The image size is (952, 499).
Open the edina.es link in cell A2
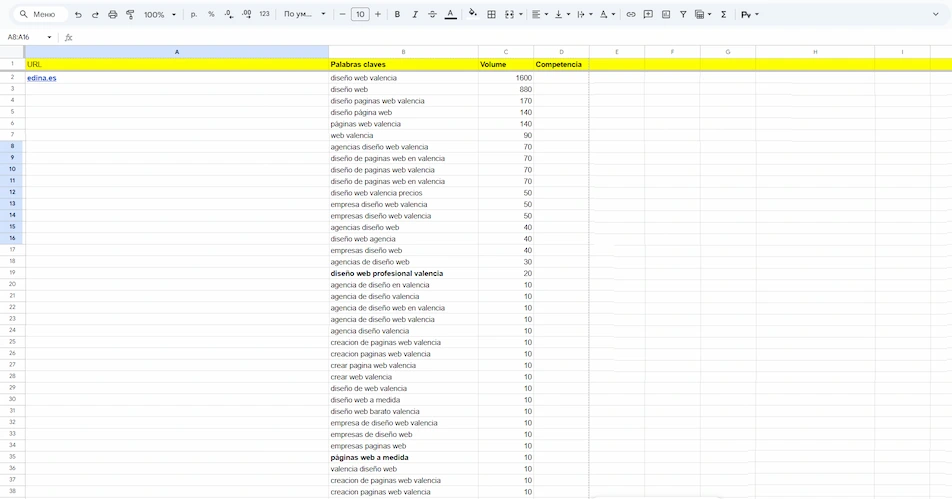[x=42, y=78]
